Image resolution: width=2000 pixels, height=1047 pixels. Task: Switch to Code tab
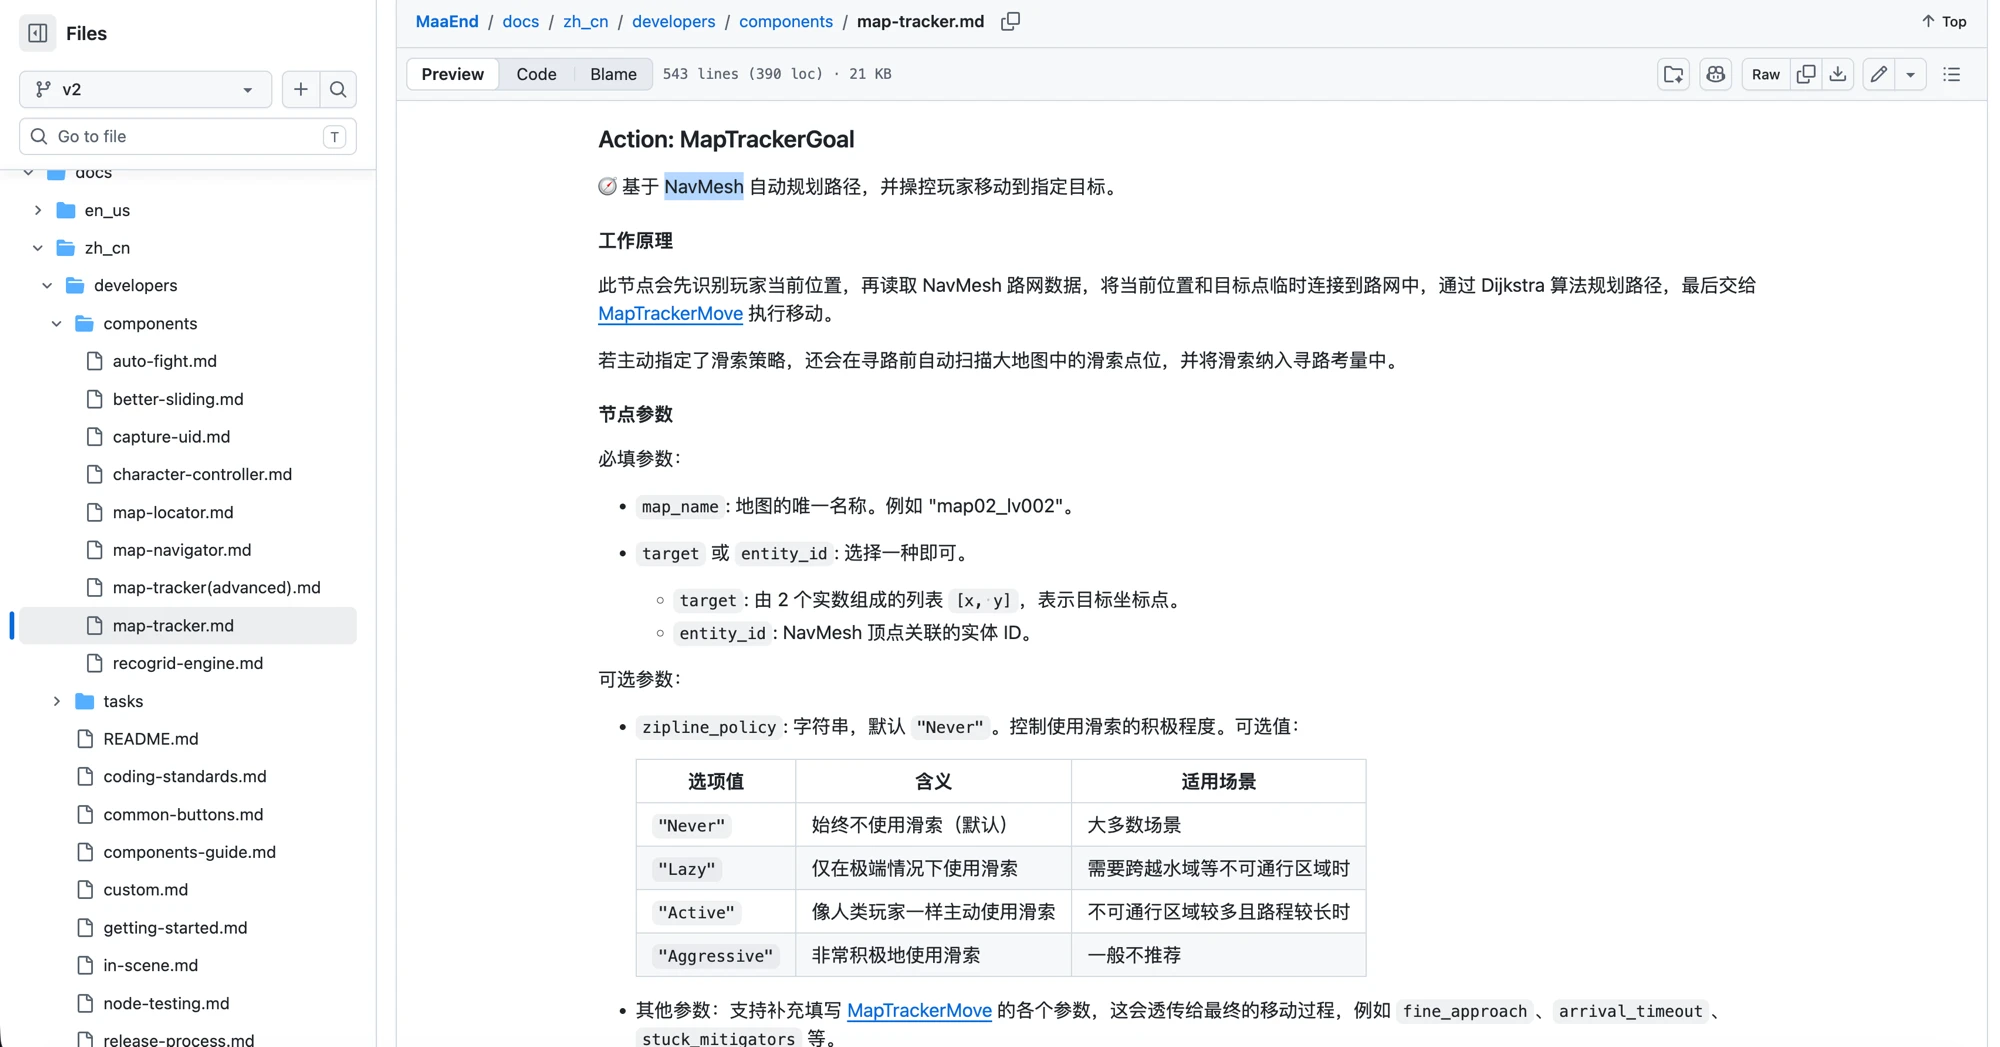tap(536, 74)
